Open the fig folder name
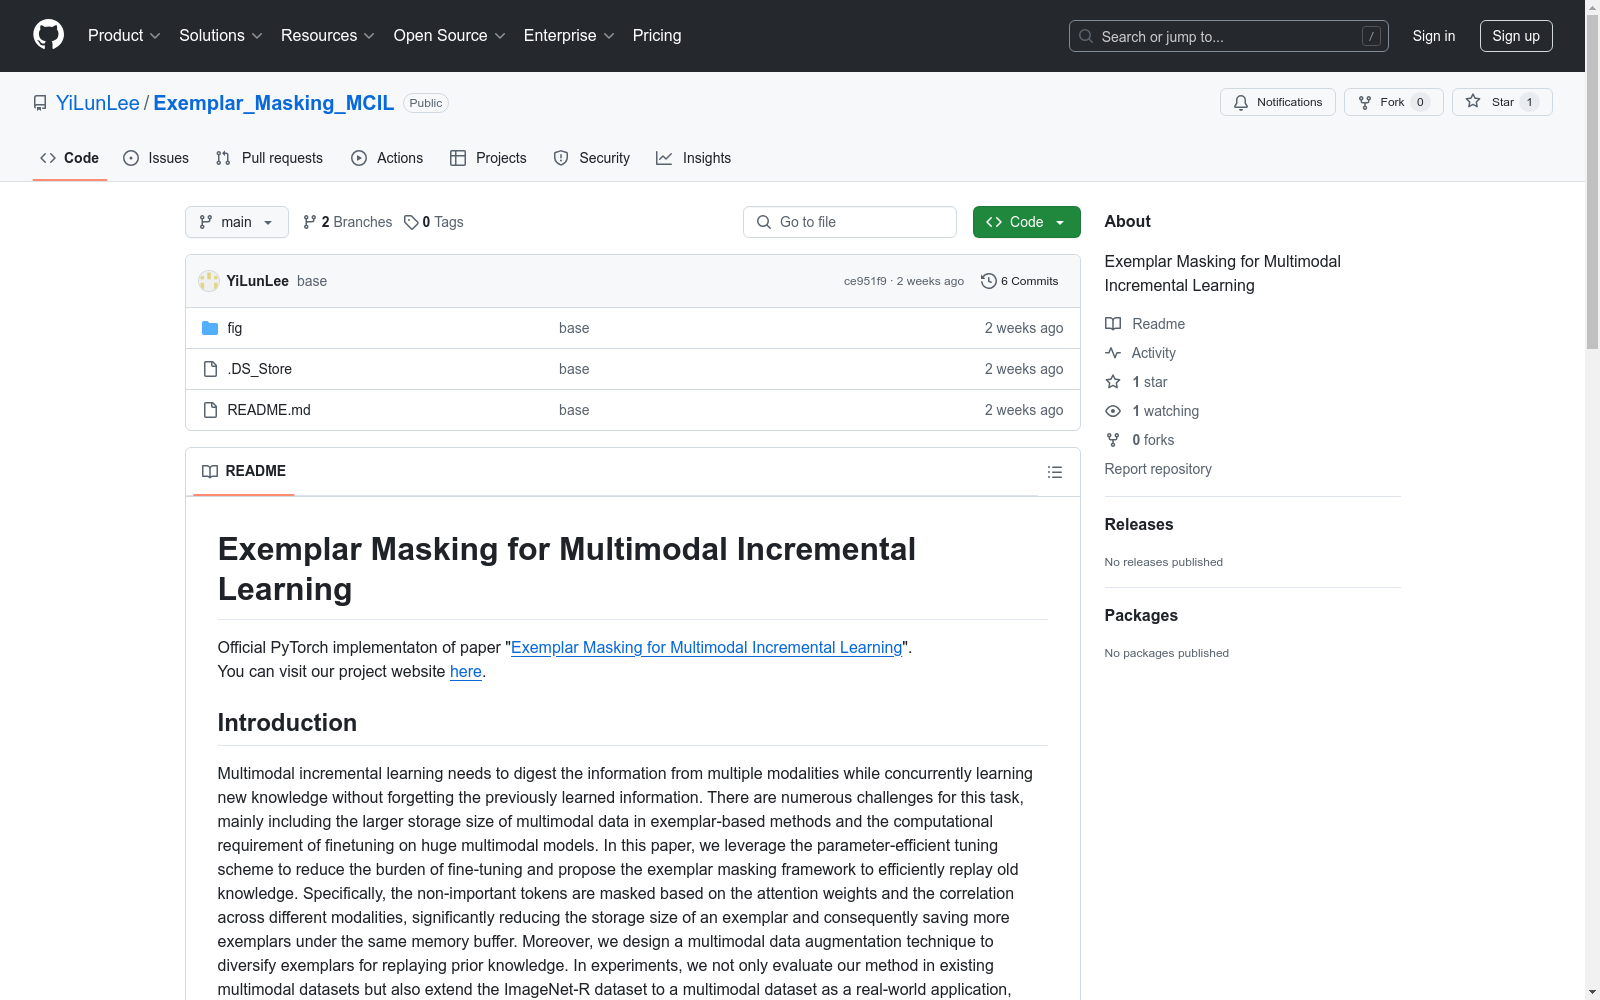 coord(235,328)
